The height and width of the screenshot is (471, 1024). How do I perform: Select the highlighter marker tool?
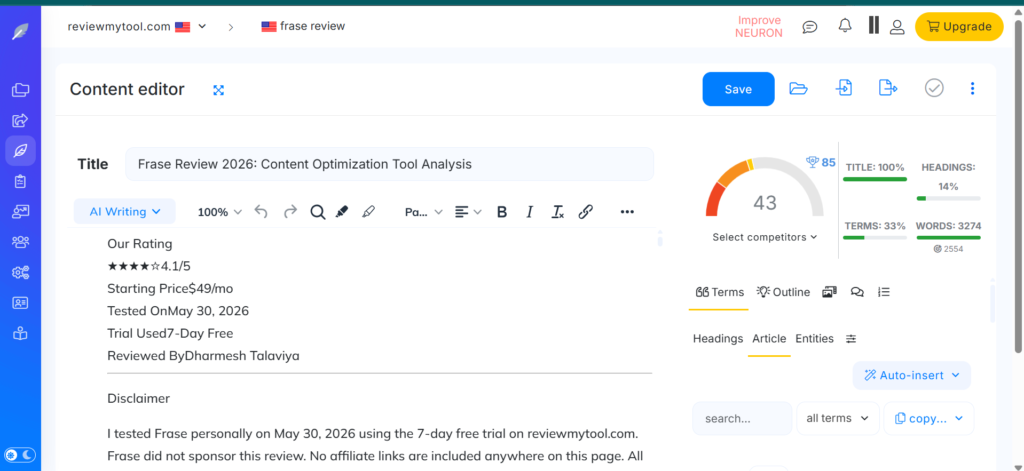click(x=342, y=212)
